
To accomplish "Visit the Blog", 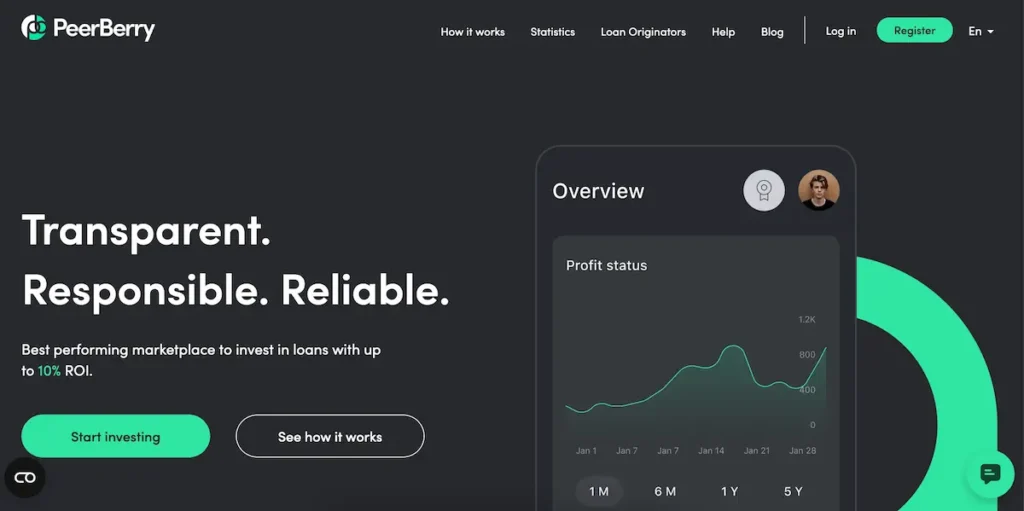I will coord(772,32).
